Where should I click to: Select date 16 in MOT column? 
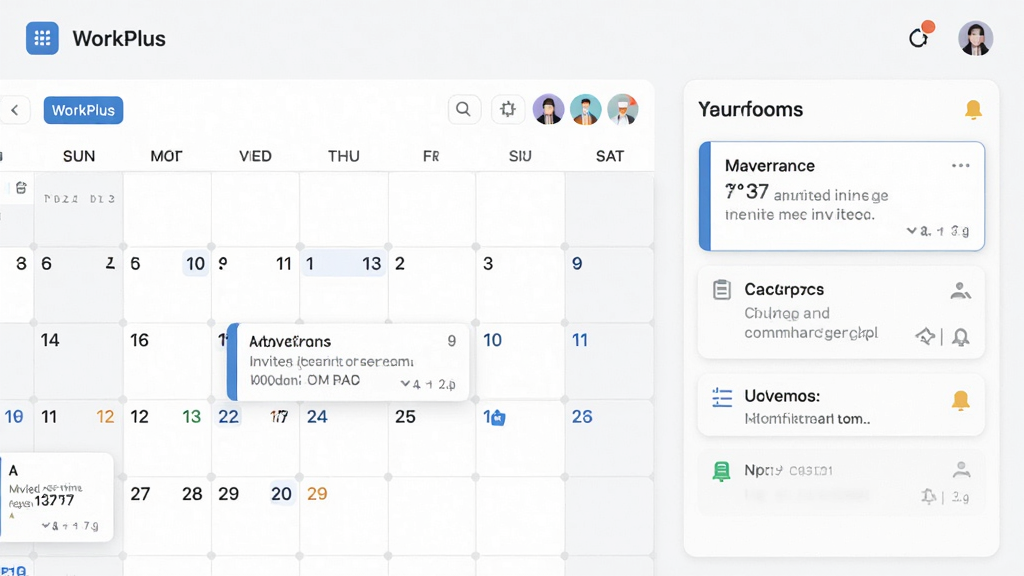139,340
